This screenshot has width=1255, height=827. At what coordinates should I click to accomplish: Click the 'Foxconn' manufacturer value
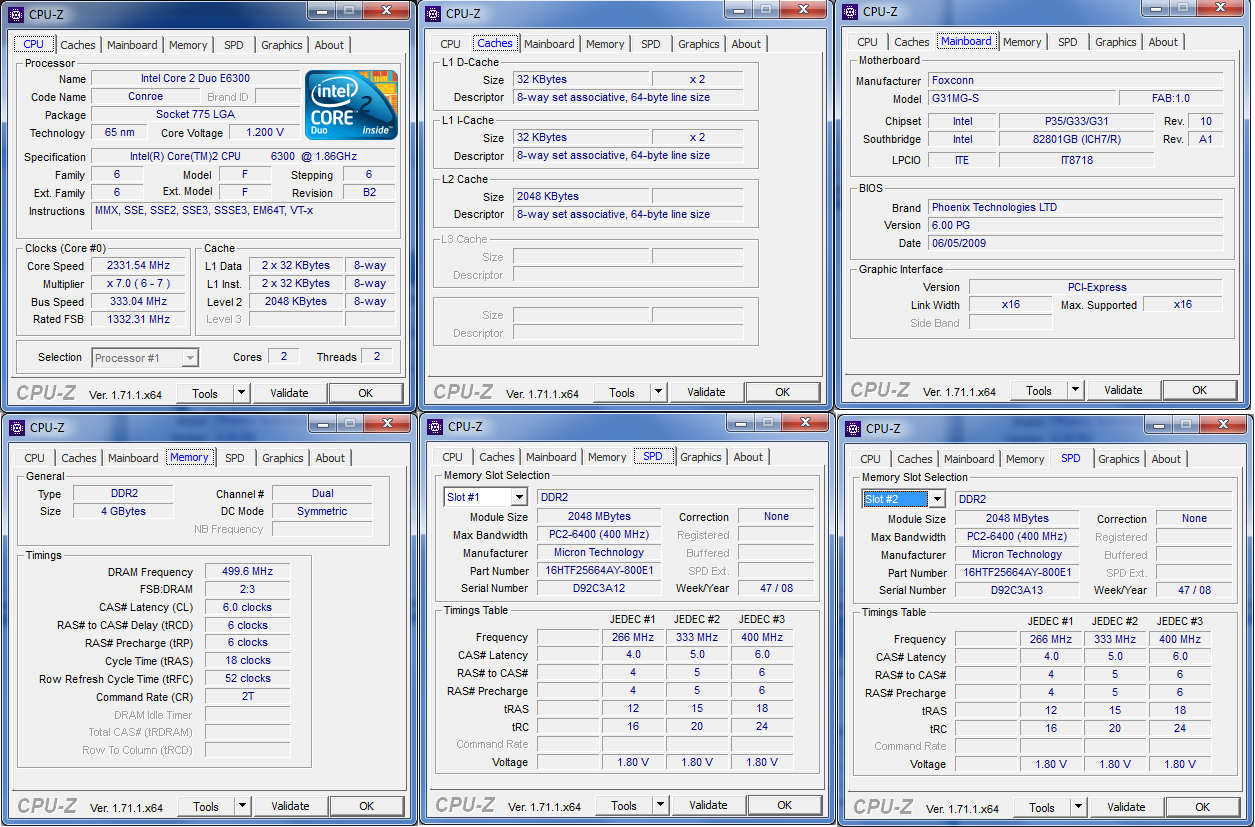1075,81
